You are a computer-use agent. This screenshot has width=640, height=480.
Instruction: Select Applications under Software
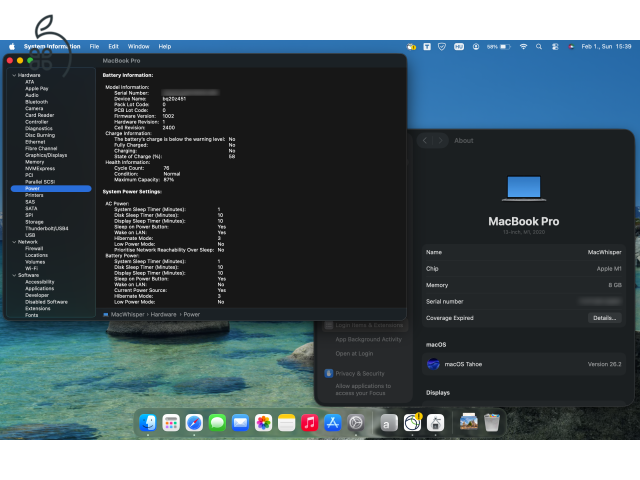click(x=40, y=289)
